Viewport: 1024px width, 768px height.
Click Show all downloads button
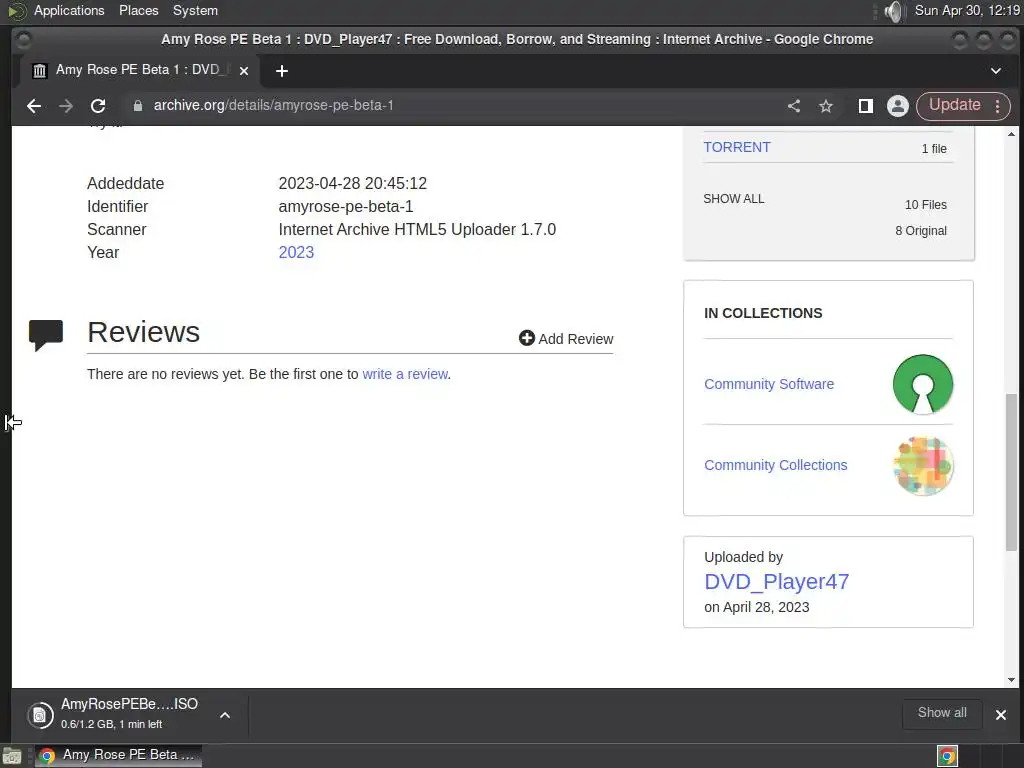click(x=942, y=713)
